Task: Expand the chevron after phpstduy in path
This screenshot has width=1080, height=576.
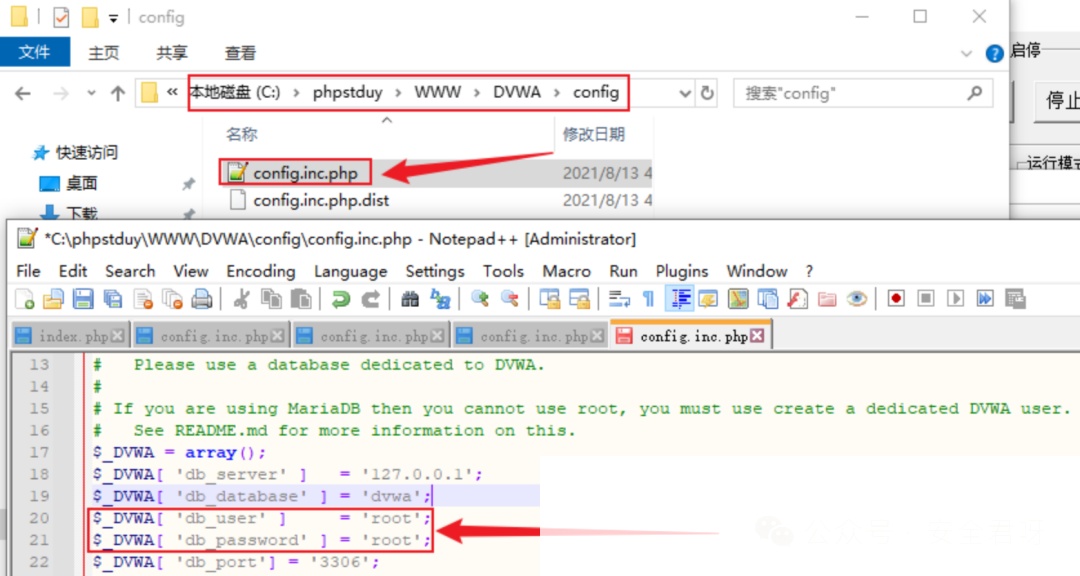Action: (x=398, y=93)
